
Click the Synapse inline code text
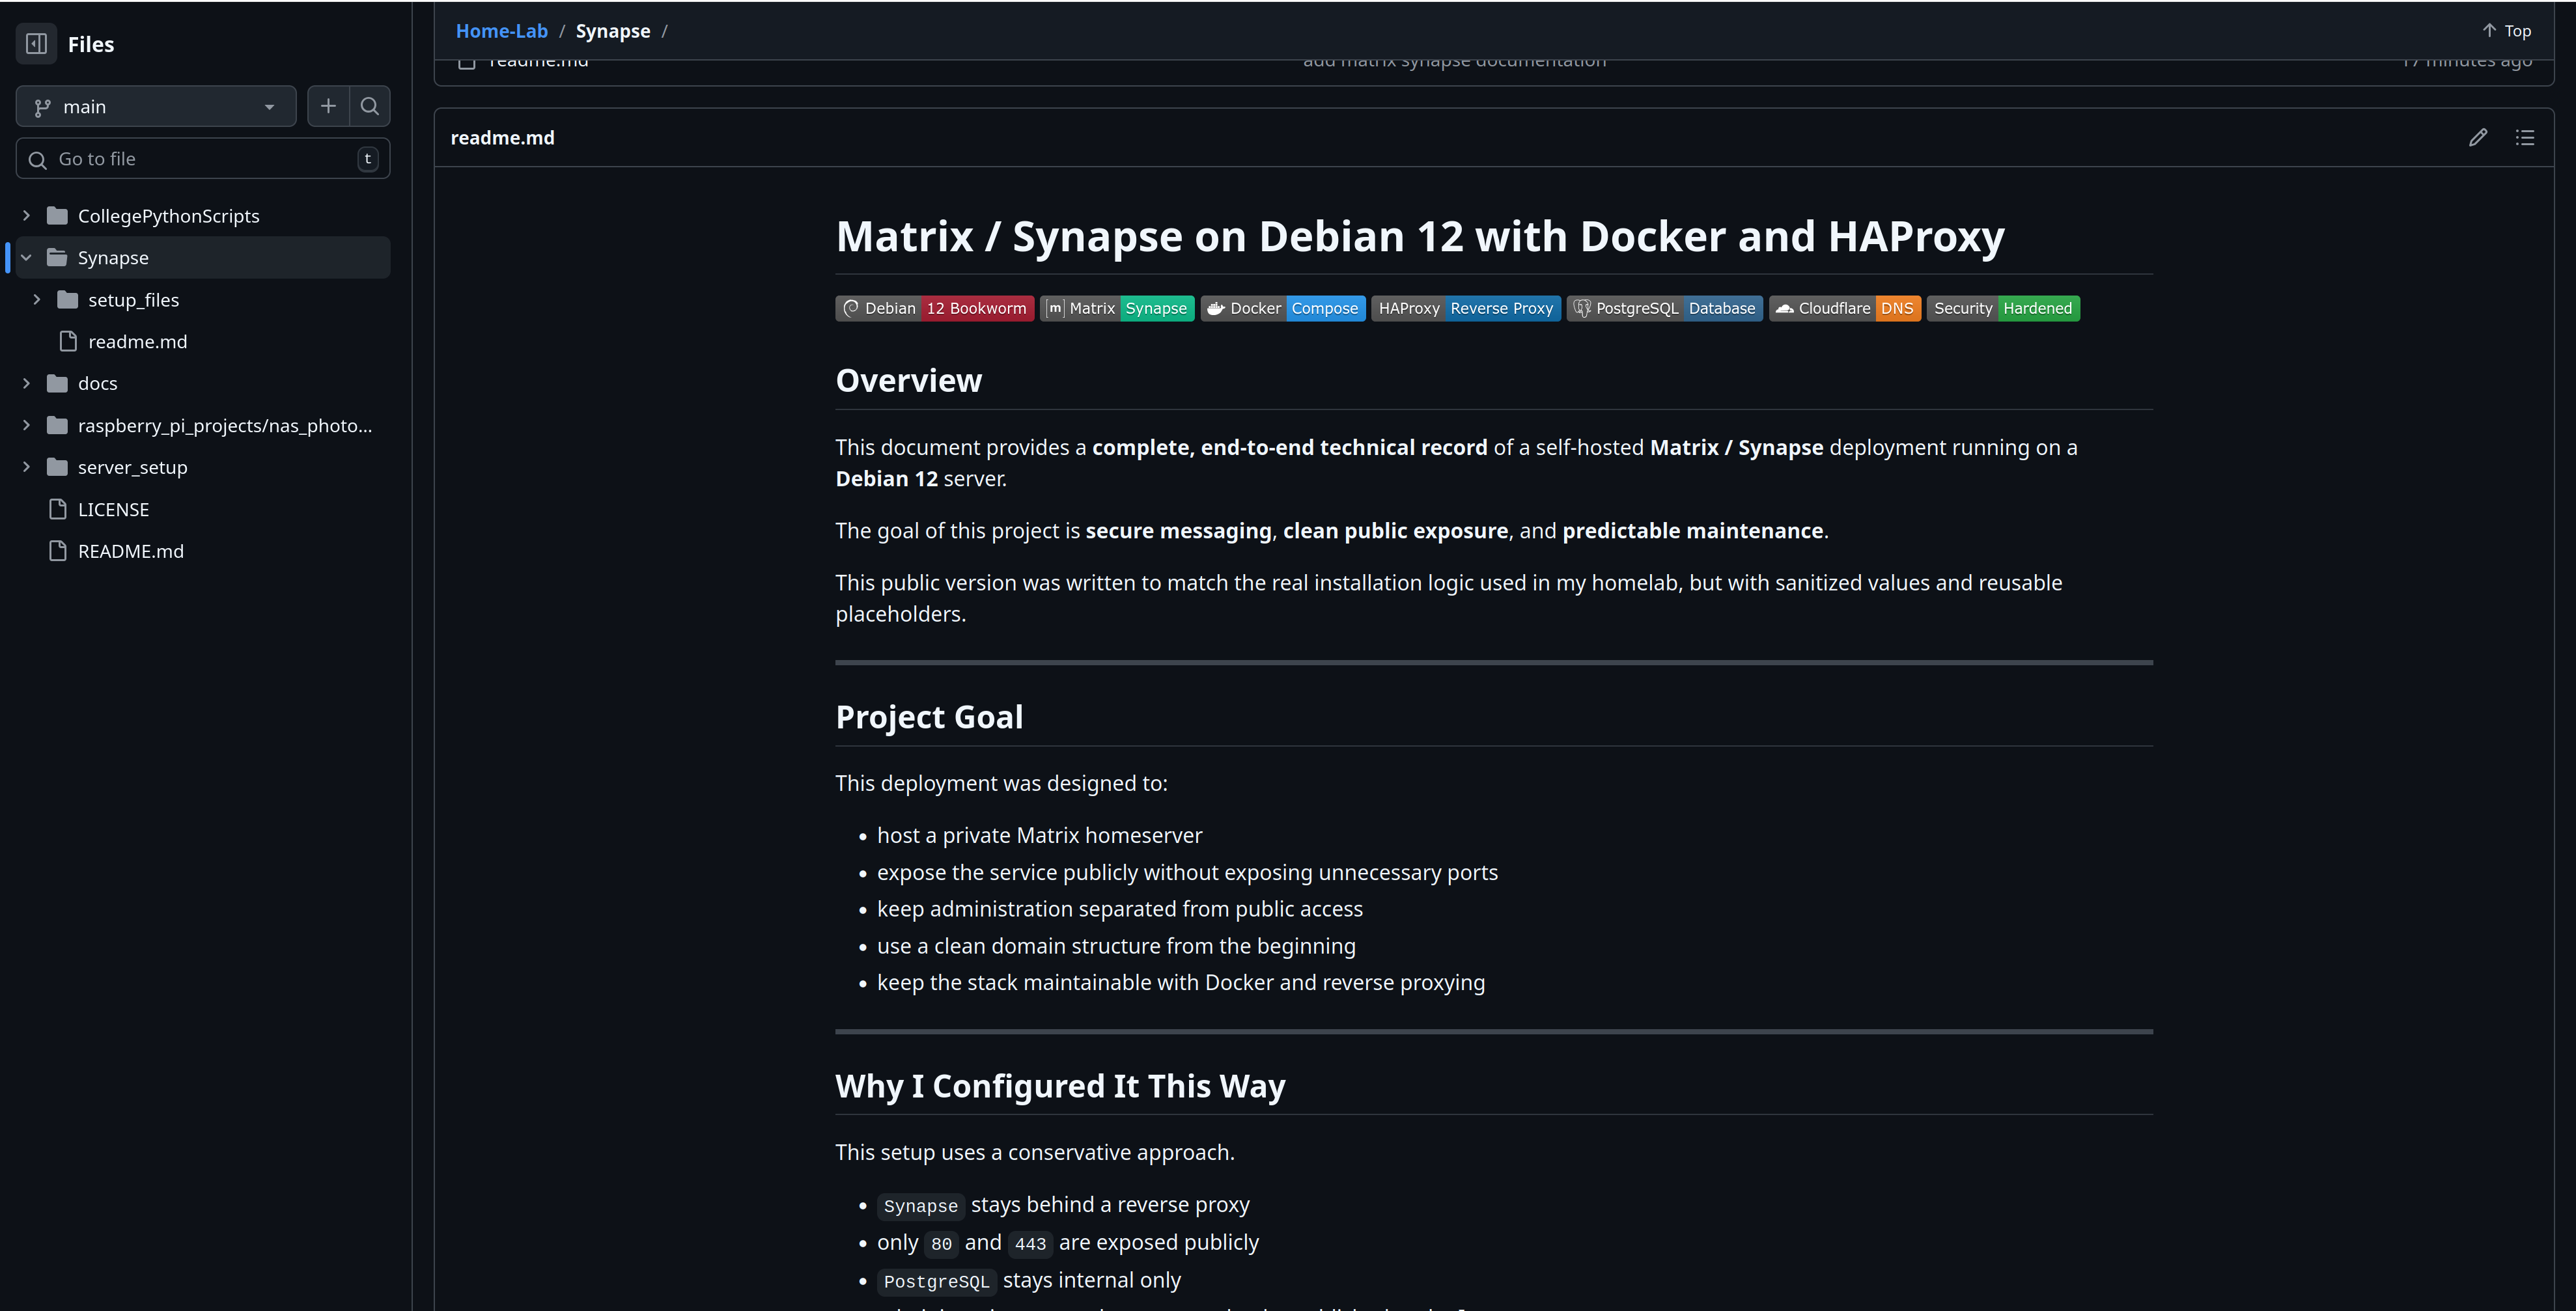pyautogui.click(x=920, y=1206)
